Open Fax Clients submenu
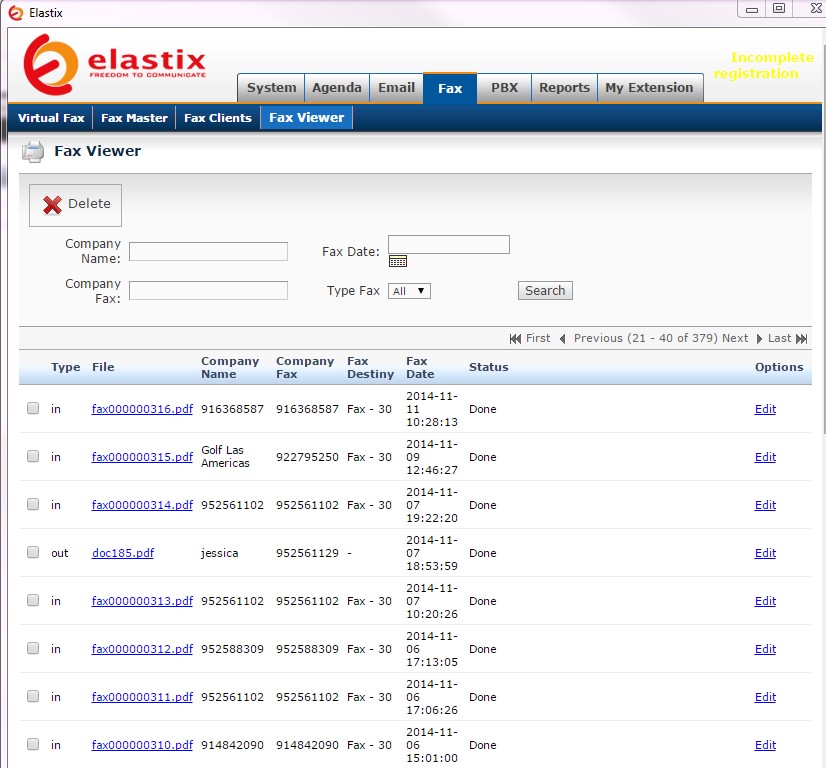 click(218, 118)
